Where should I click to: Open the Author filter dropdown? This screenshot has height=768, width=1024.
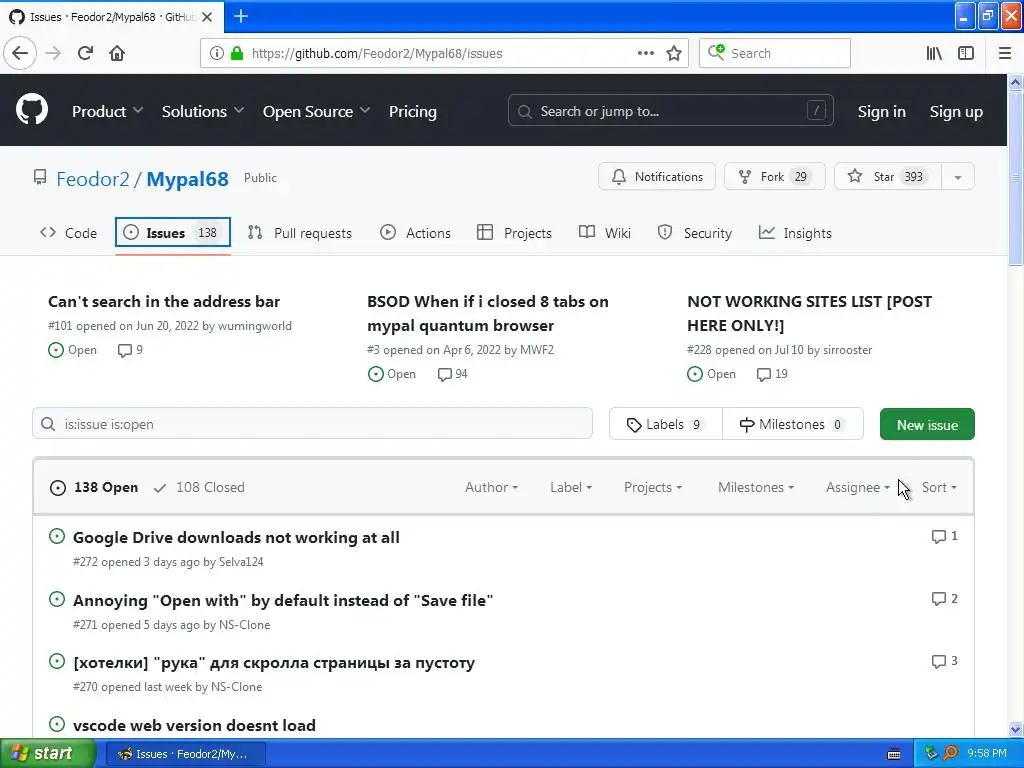pyautogui.click(x=491, y=487)
